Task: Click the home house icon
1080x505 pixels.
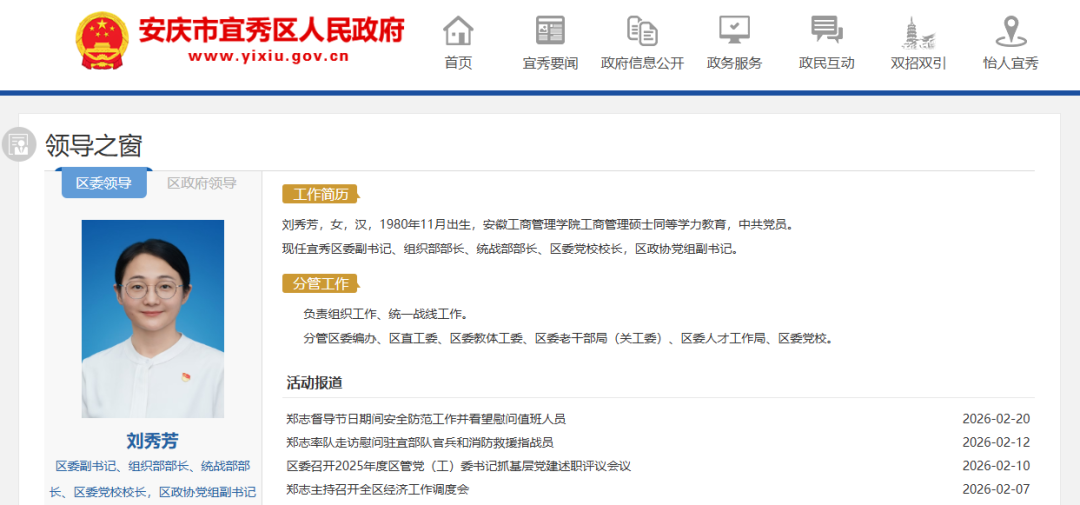Action: [x=458, y=30]
